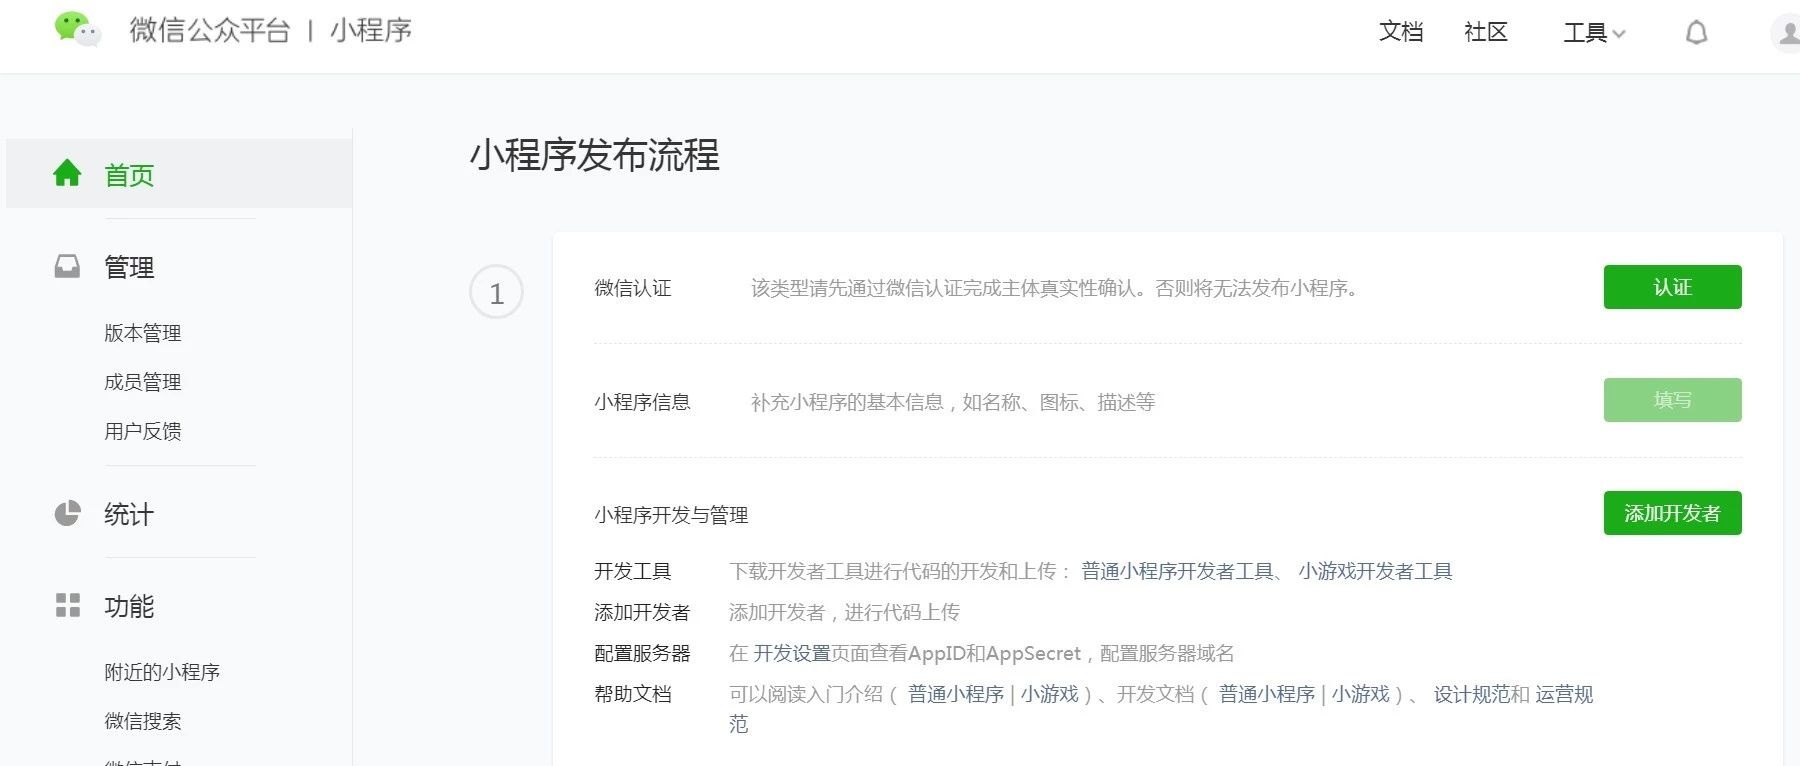Viewport: 1800px width, 766px height.
Task: Click the 小程序 header label
Action: [x=371, y=30]
